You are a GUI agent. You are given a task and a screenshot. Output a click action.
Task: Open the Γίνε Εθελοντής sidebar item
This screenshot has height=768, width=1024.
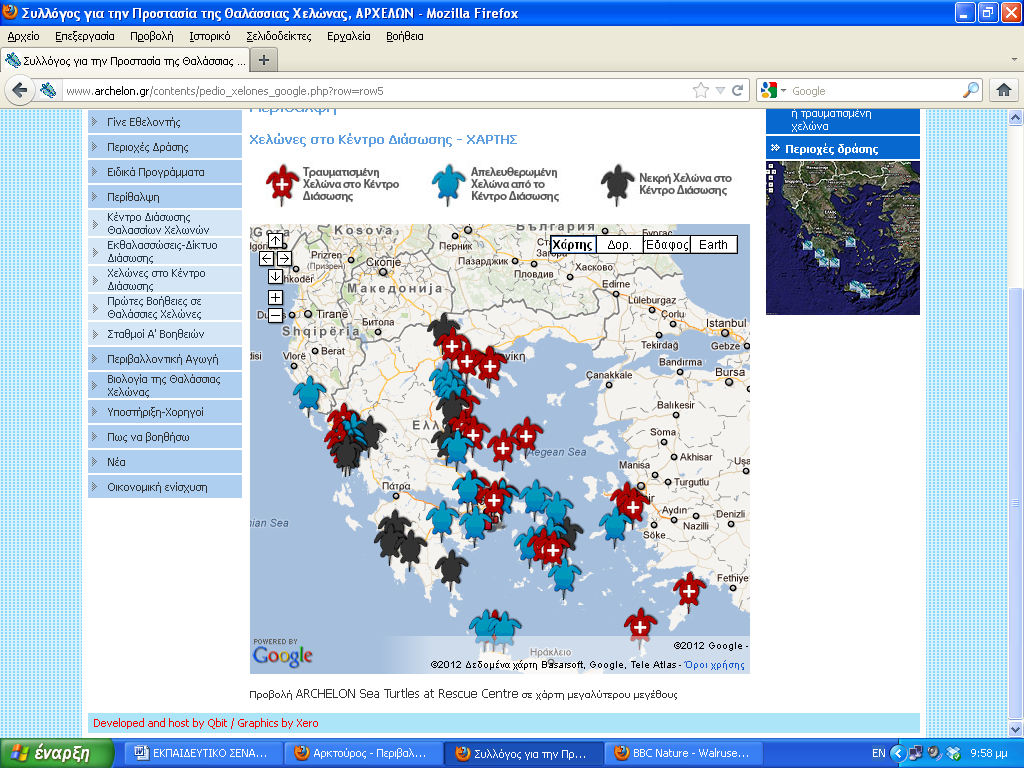tap(165, 122)
